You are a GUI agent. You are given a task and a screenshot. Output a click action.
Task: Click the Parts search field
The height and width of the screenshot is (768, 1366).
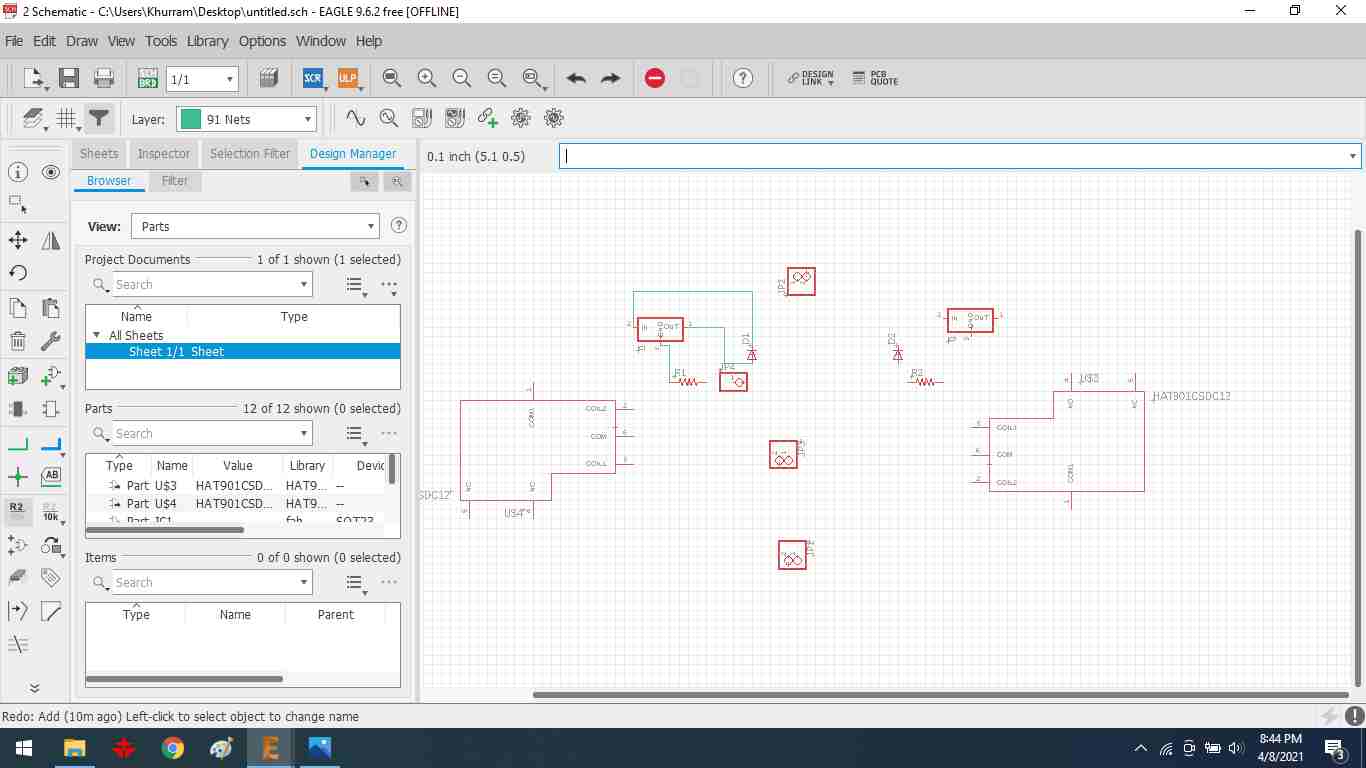[206, 433]
